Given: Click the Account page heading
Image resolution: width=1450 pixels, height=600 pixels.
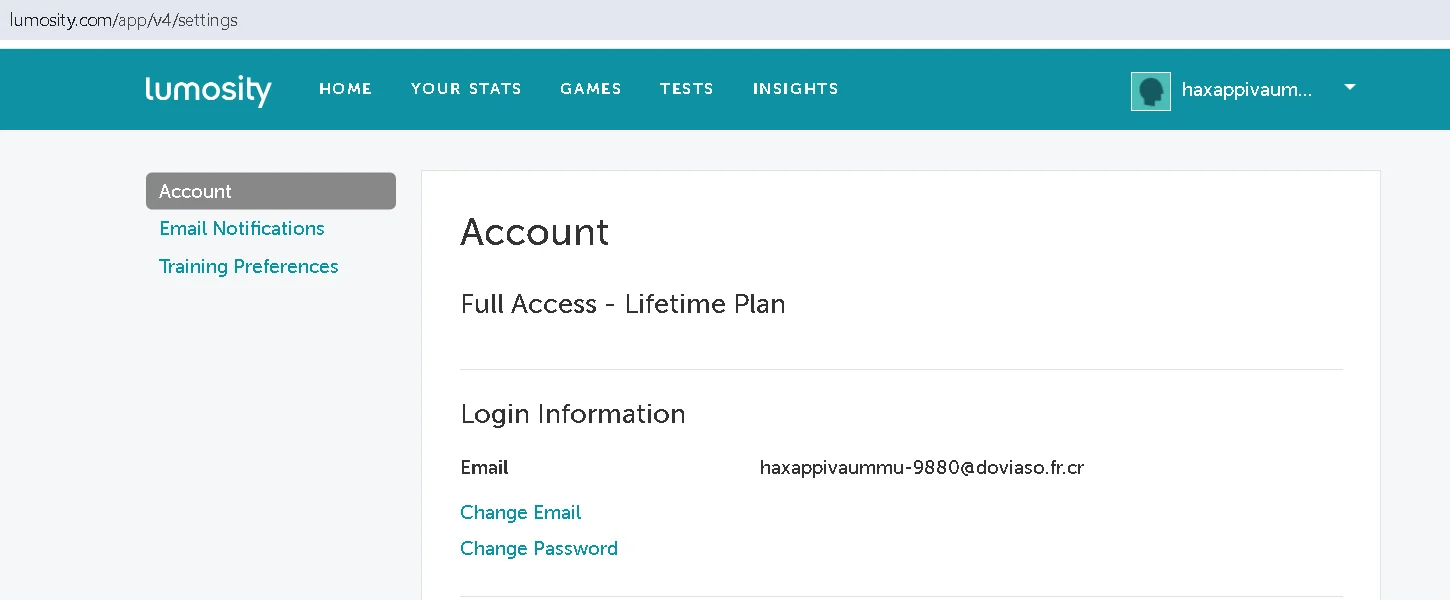Looking at the screenshot, I should (x=535, y=232).
